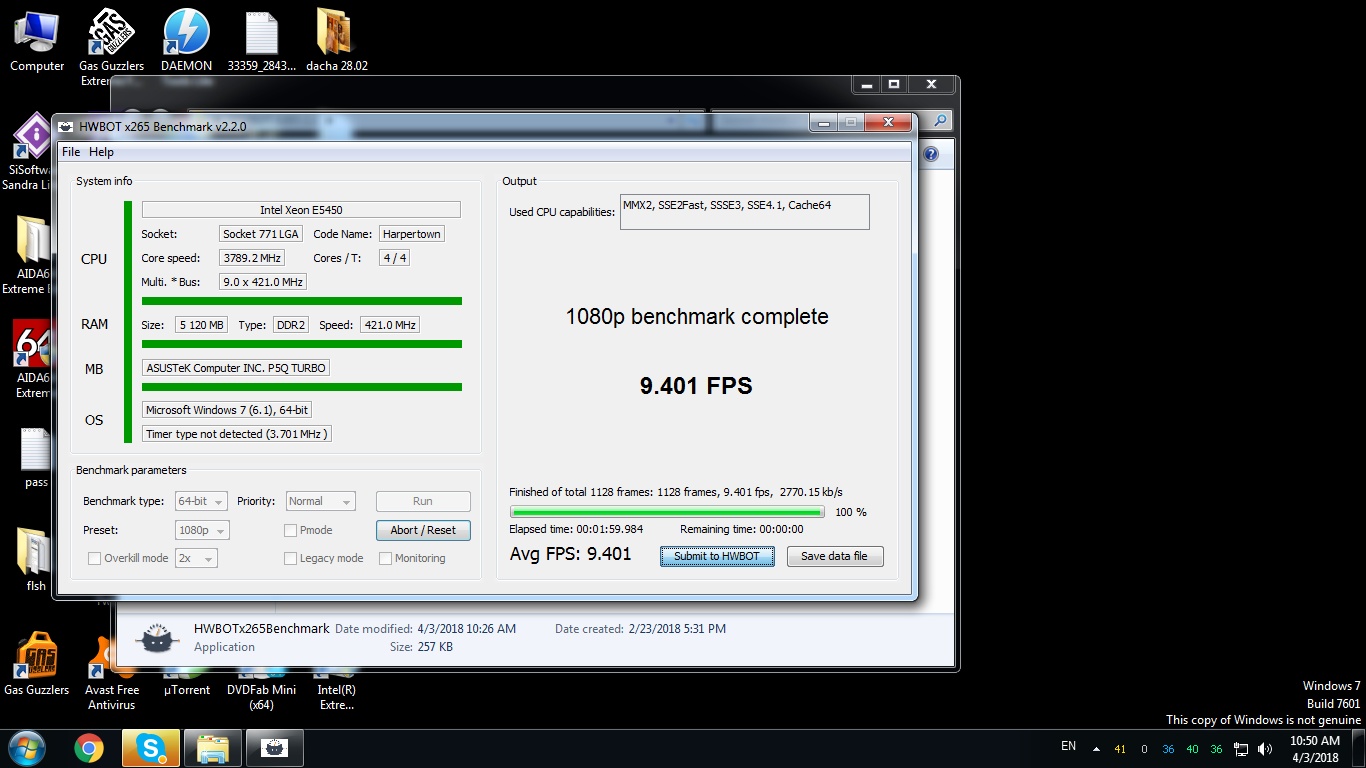Image resolution: width=1366 pixels, height=768 pixels.
Task: Expand the Preset 1080p dropdown
Action: click(x=202, y=530)
